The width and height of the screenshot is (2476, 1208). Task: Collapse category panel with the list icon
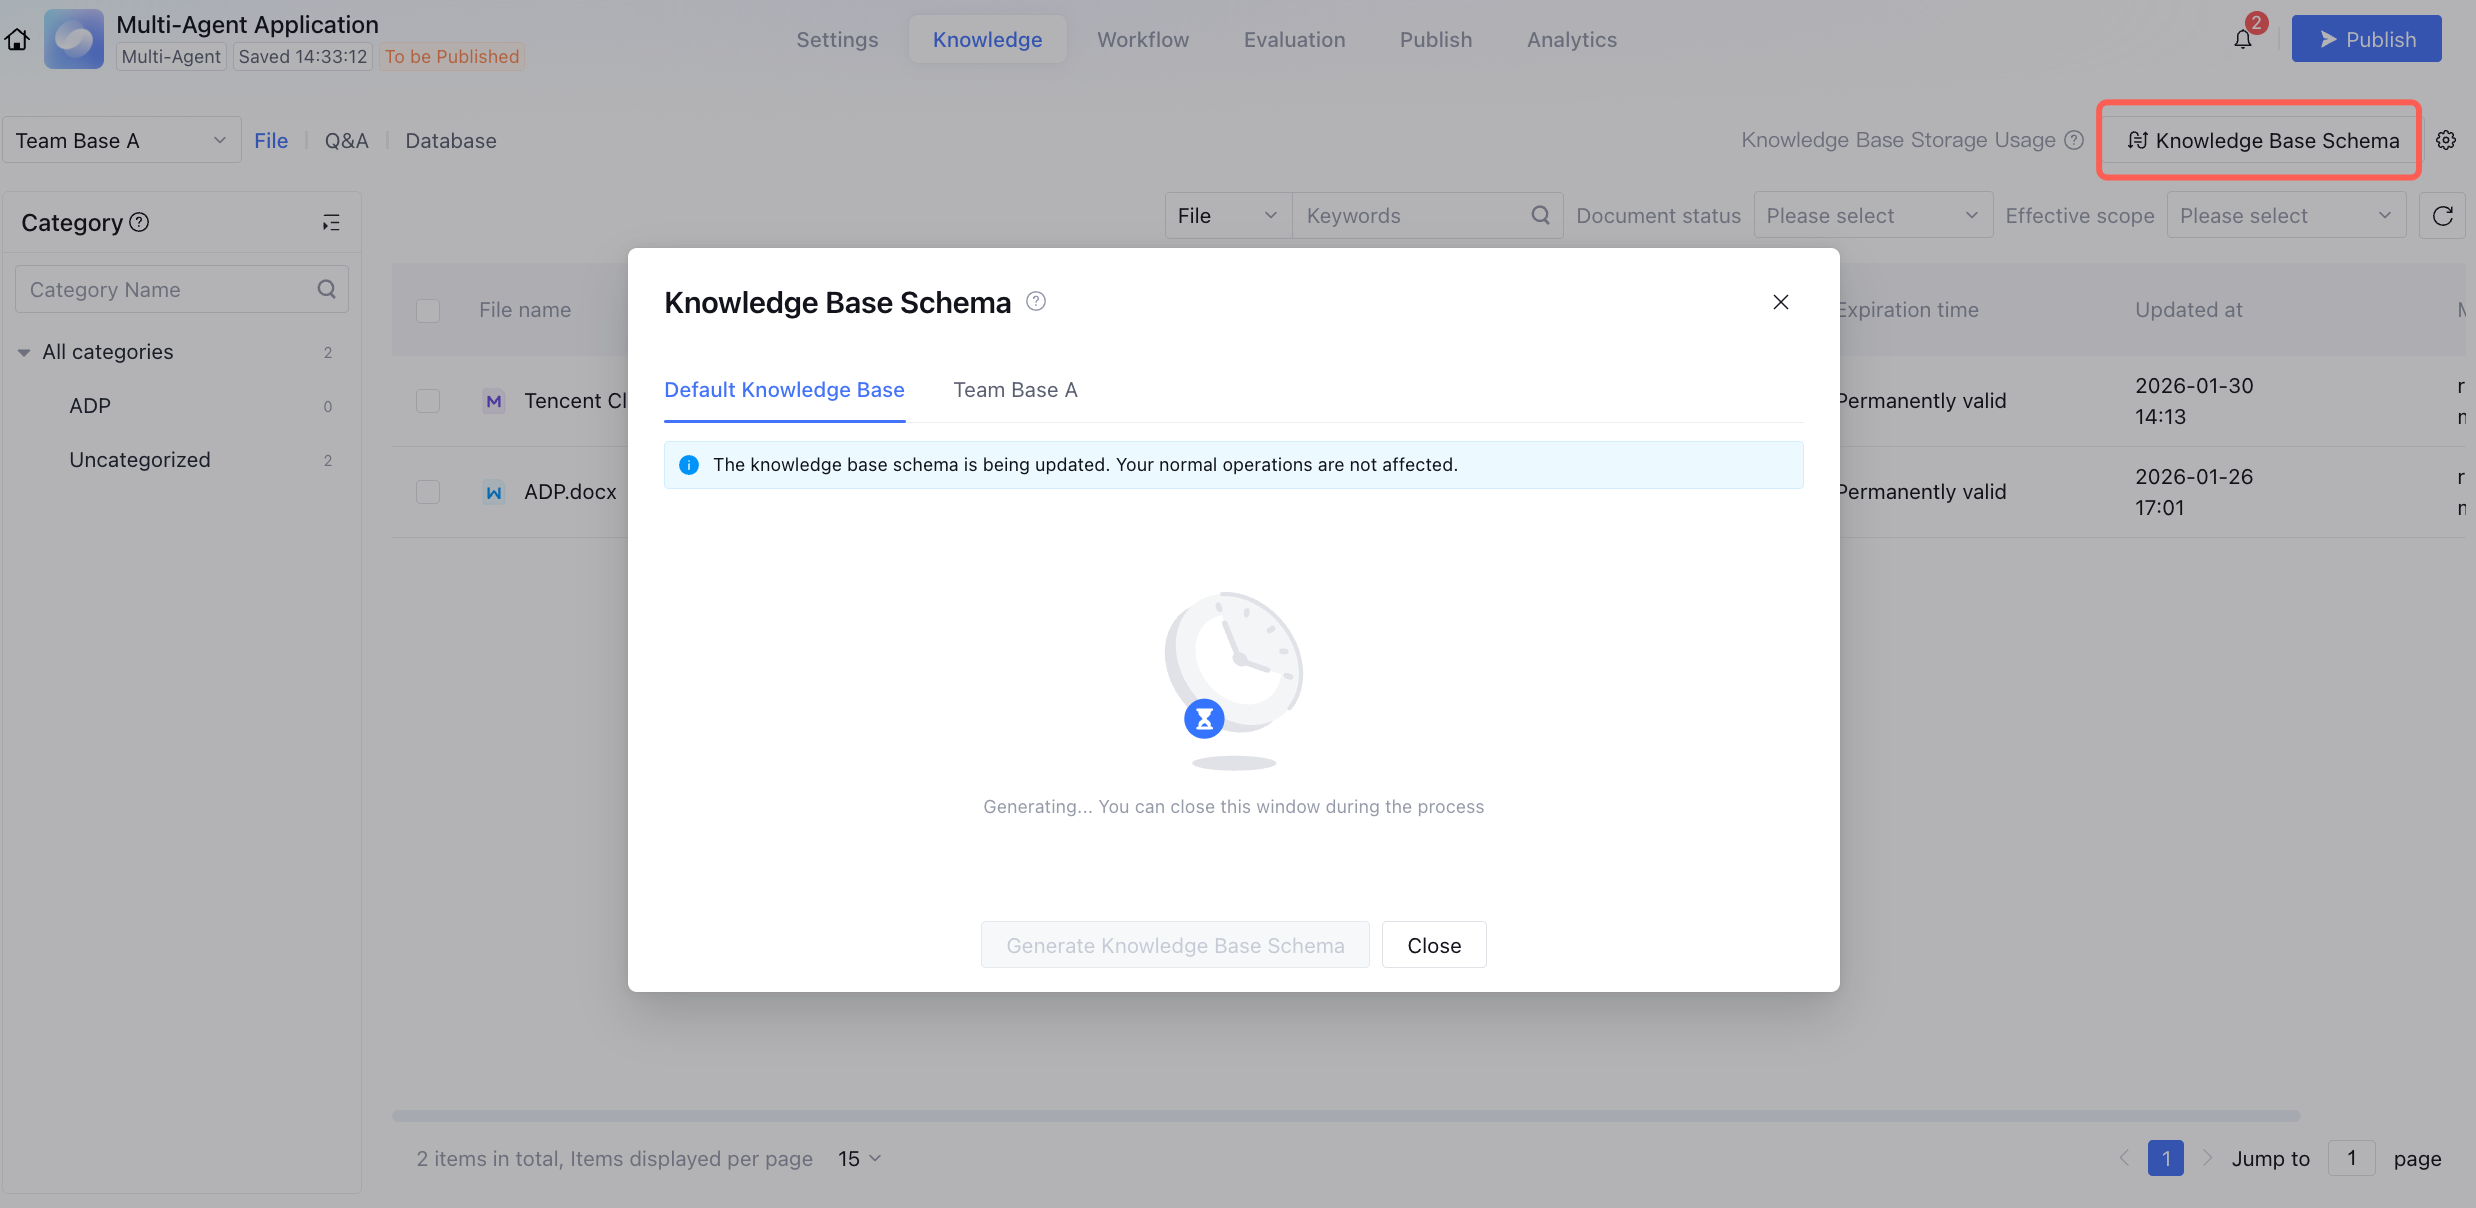point(331,223)
